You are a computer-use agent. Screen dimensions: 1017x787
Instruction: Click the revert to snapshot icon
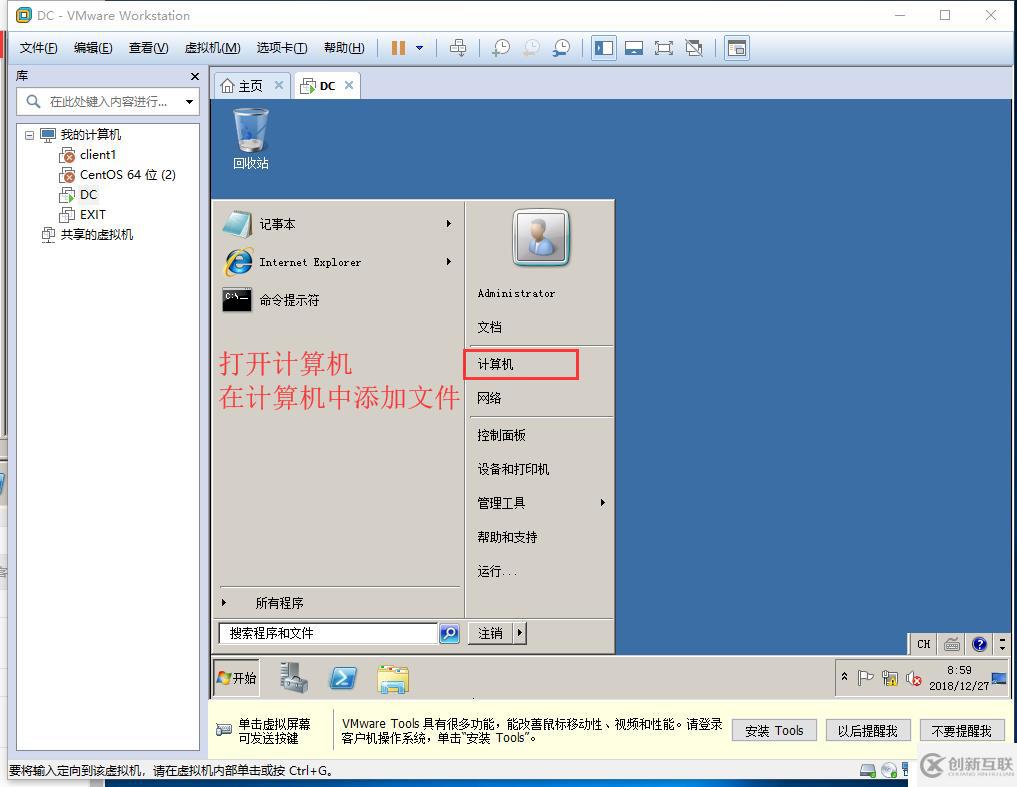pyautogui.click(x=531, y=48)
